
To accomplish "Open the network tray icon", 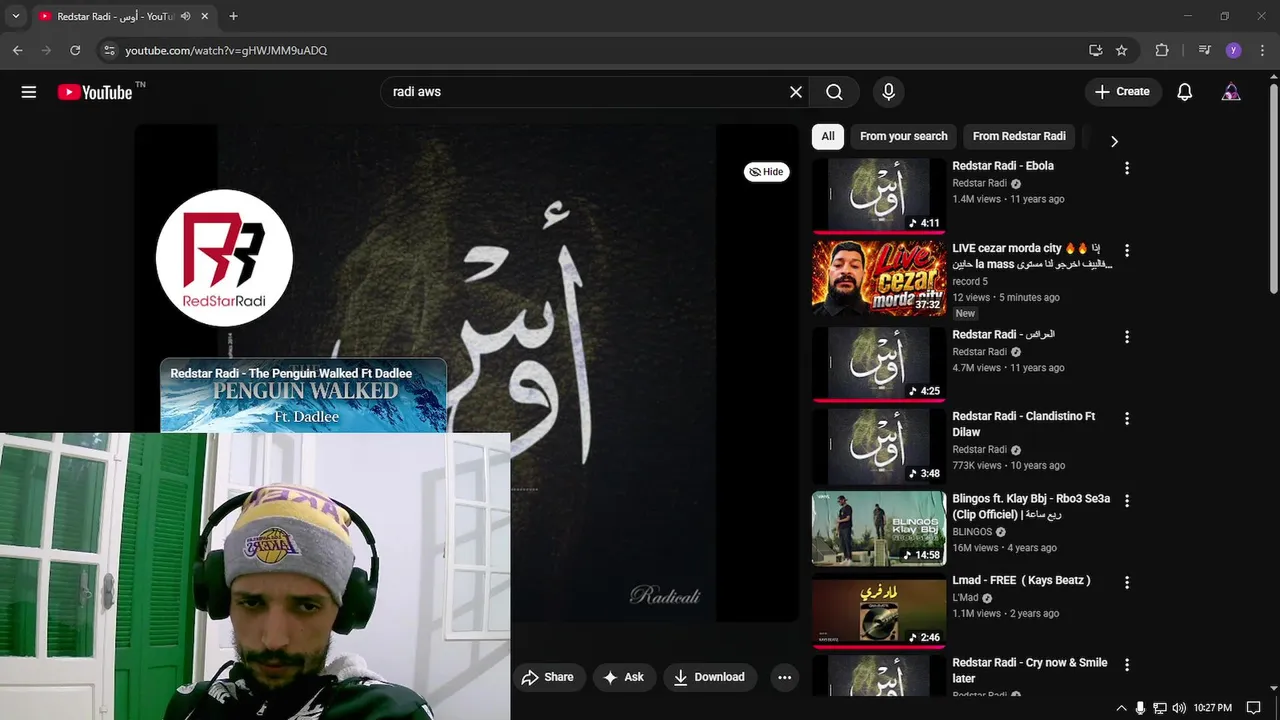I will [x=1160, y=708].
